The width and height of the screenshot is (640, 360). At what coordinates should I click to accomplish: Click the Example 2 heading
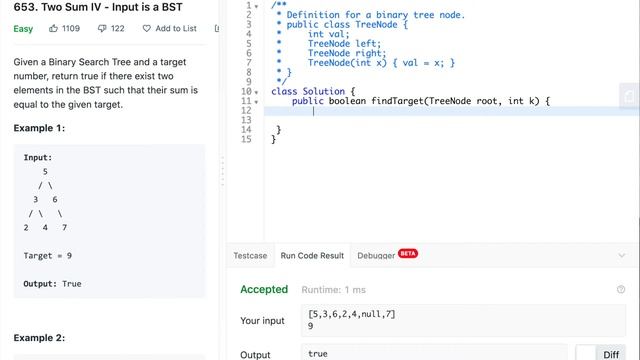click(39, 338)
